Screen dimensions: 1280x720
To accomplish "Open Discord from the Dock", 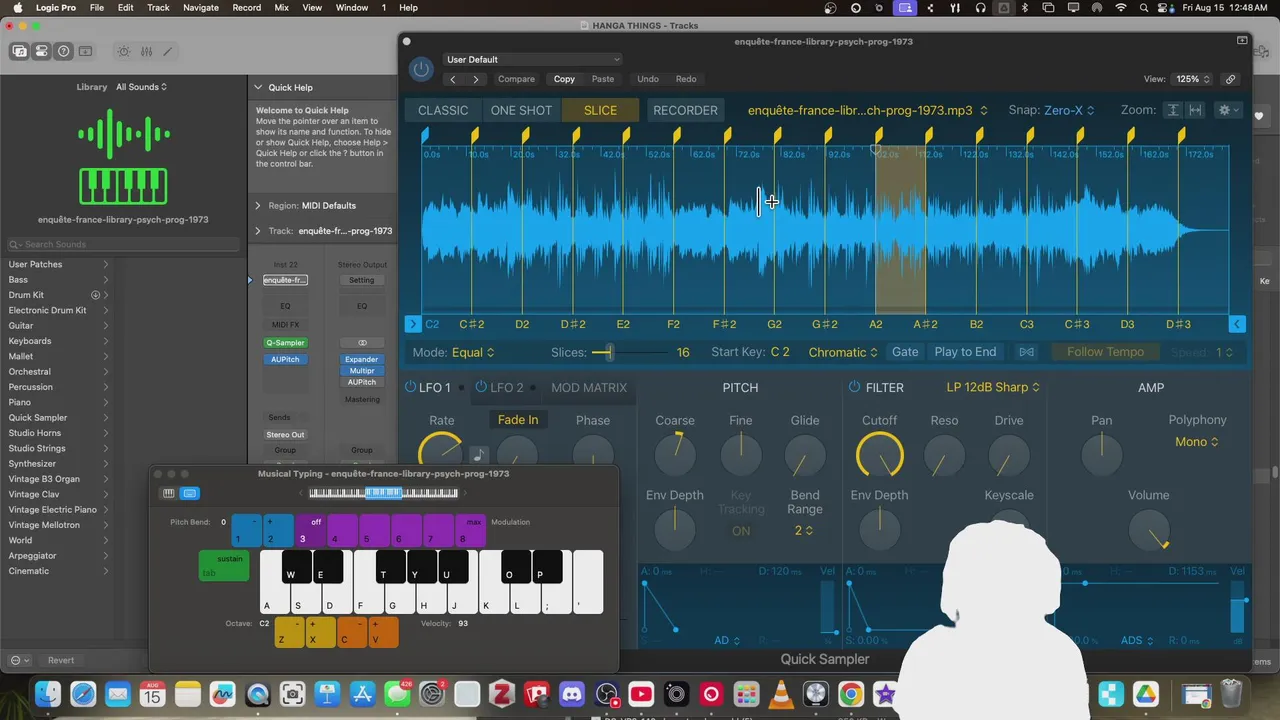I will click(572, 694).
